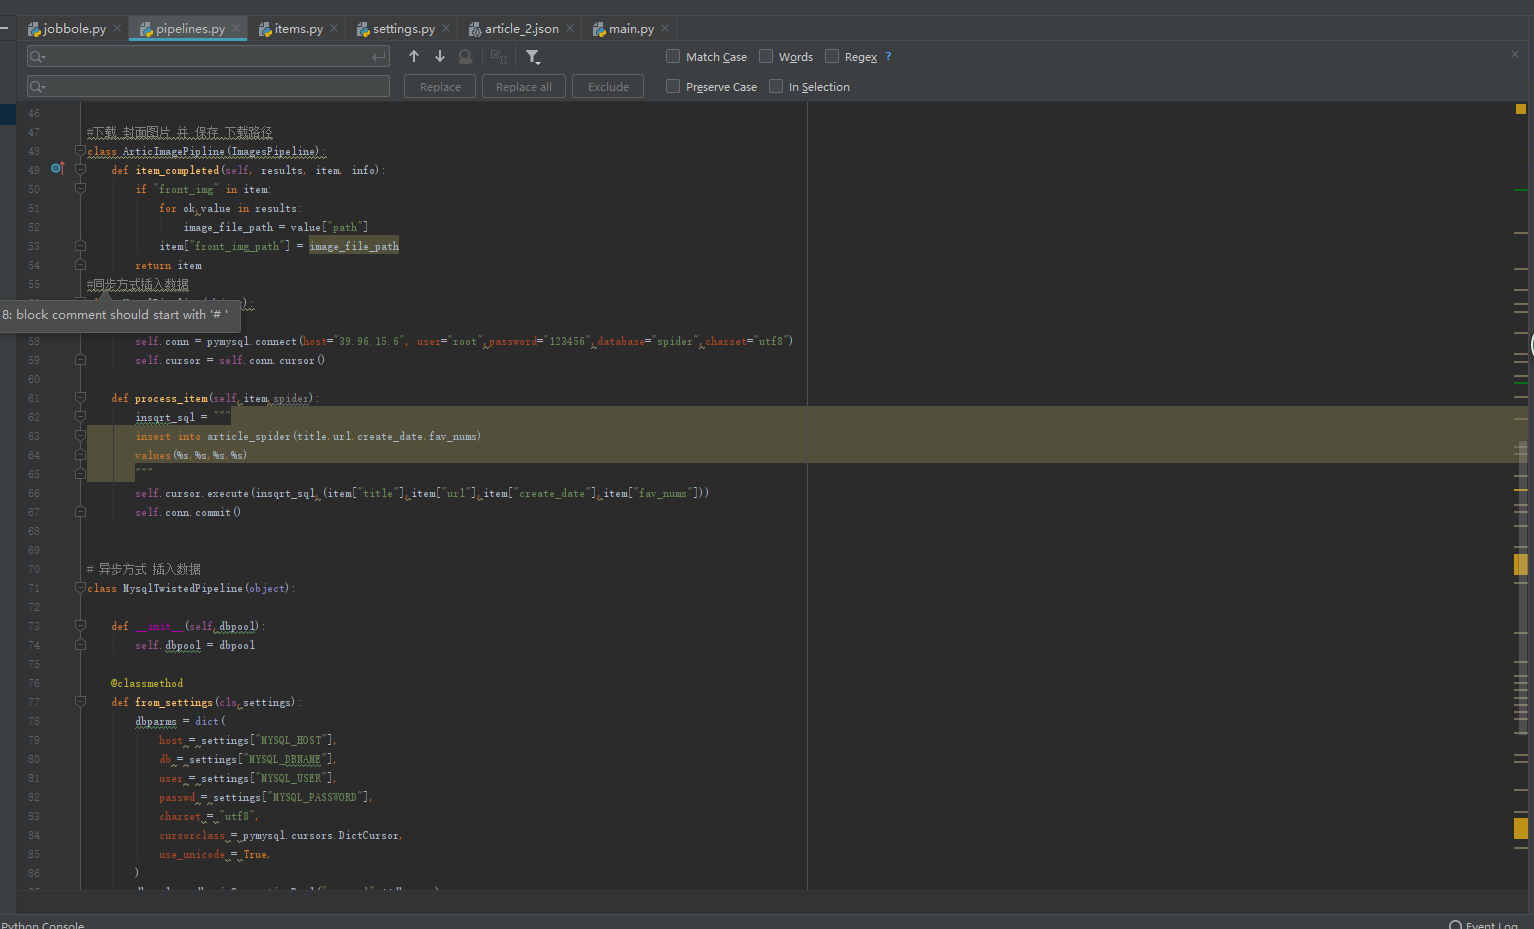Jump to next search occurrence arrow
Image resolution: width=1534 pixels, height=929 pixels.
pos(440,57)
